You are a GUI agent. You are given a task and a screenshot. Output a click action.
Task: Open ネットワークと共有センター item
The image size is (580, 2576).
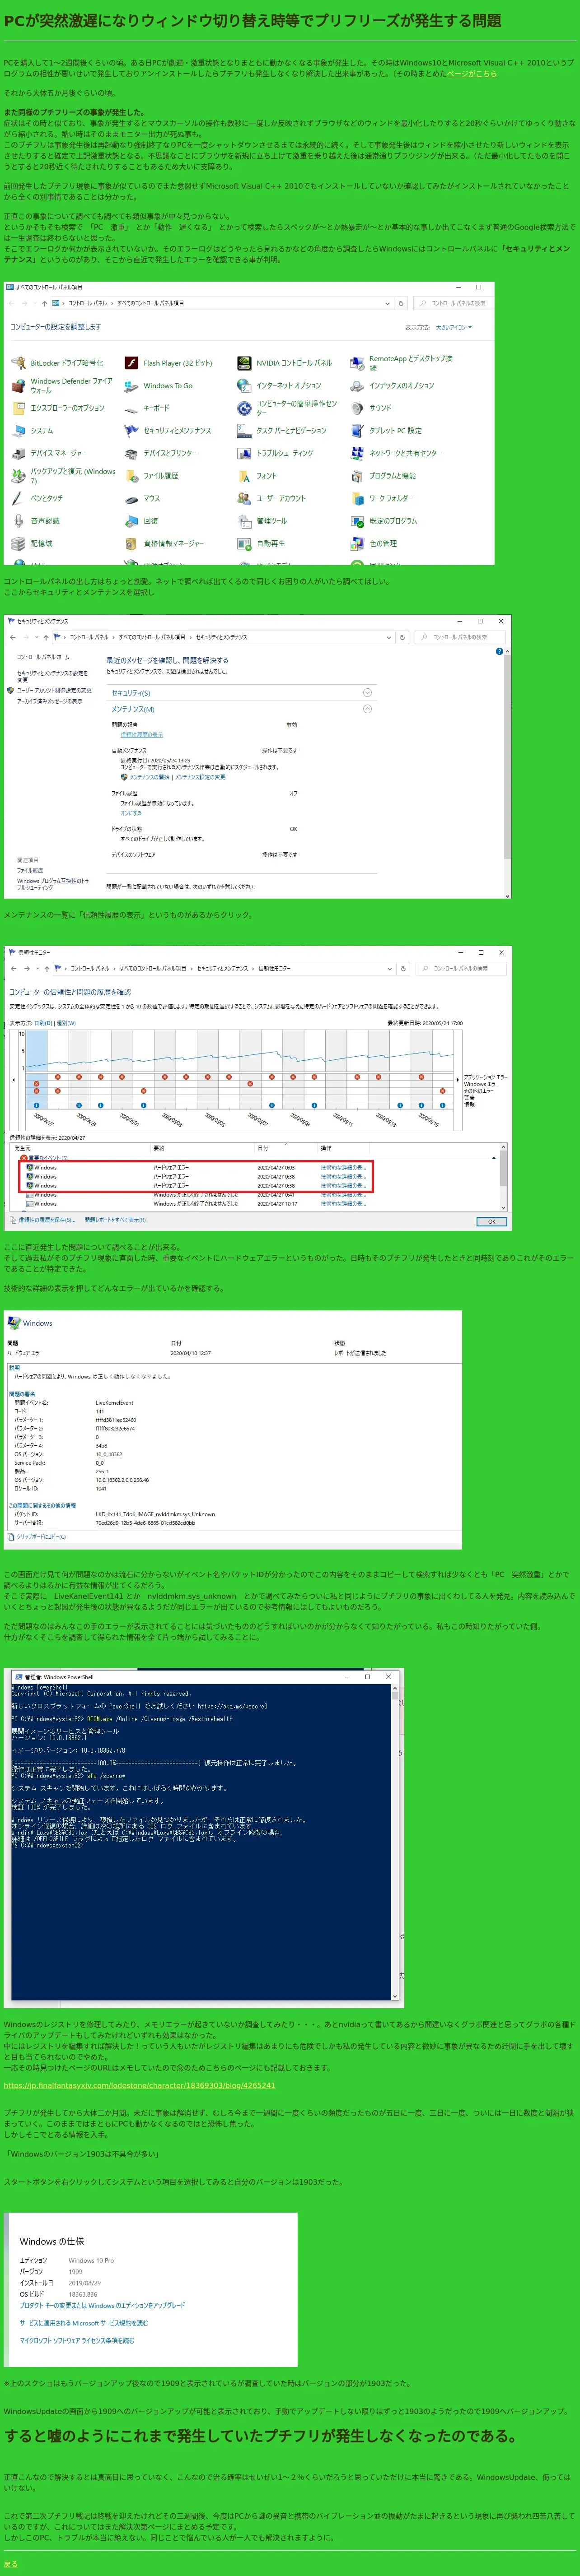(x=396, y=453)
